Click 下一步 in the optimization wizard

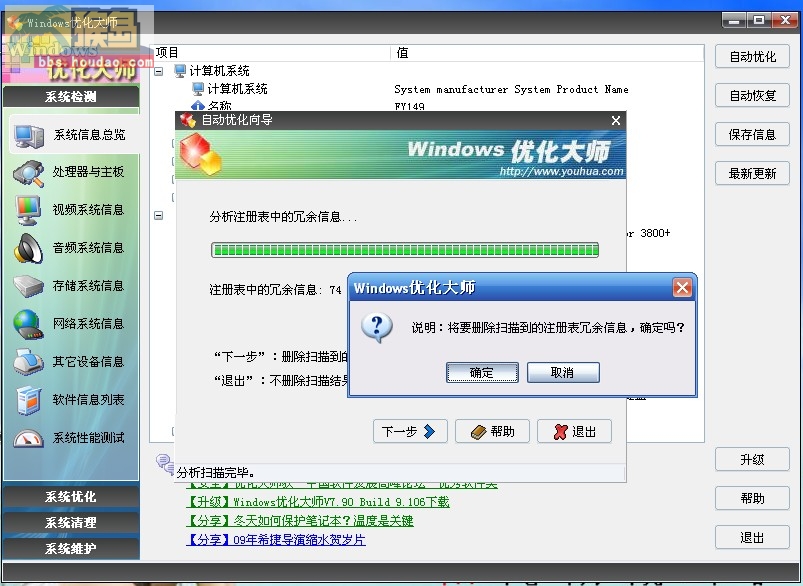410,431
